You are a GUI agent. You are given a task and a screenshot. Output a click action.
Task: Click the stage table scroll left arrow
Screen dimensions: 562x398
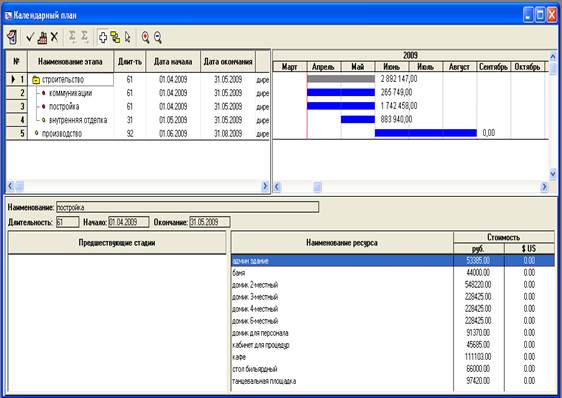pos(10,186)
